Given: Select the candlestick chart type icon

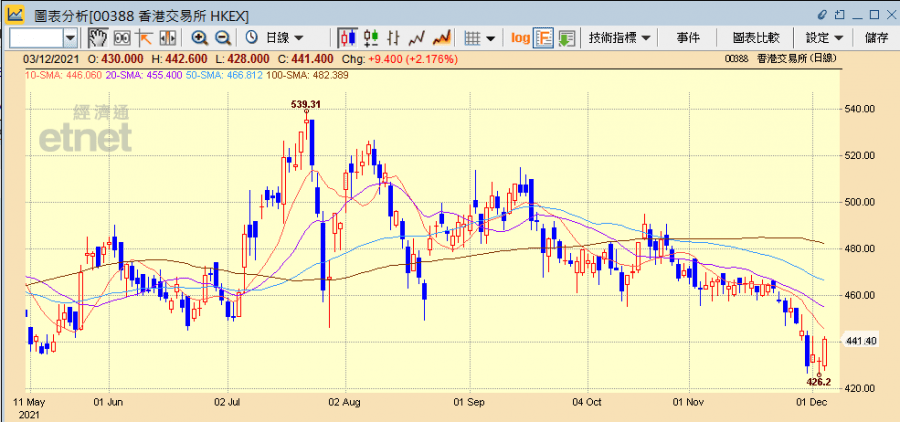Looking at the screenshot, I should tap(347, 38).
